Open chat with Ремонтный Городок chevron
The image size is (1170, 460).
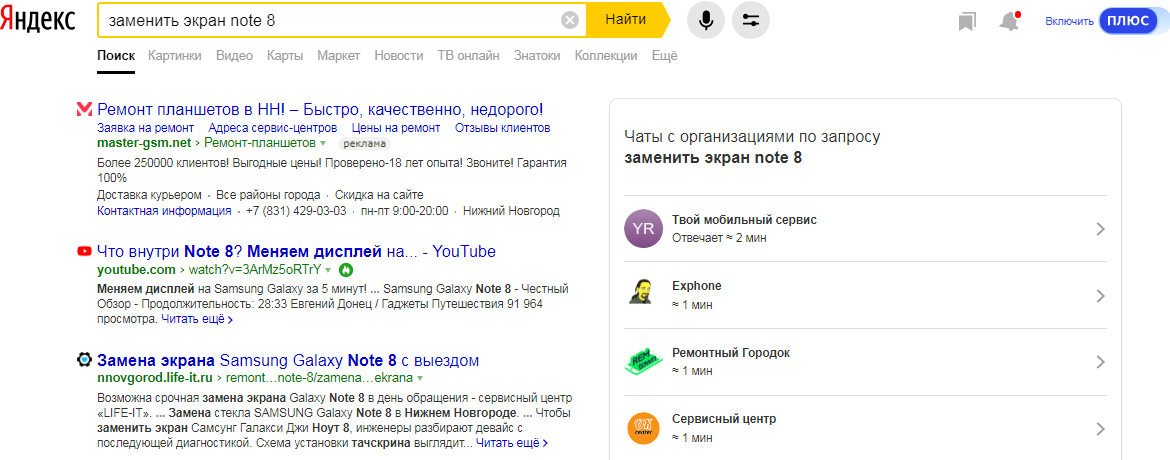[x=1100, y=362]
